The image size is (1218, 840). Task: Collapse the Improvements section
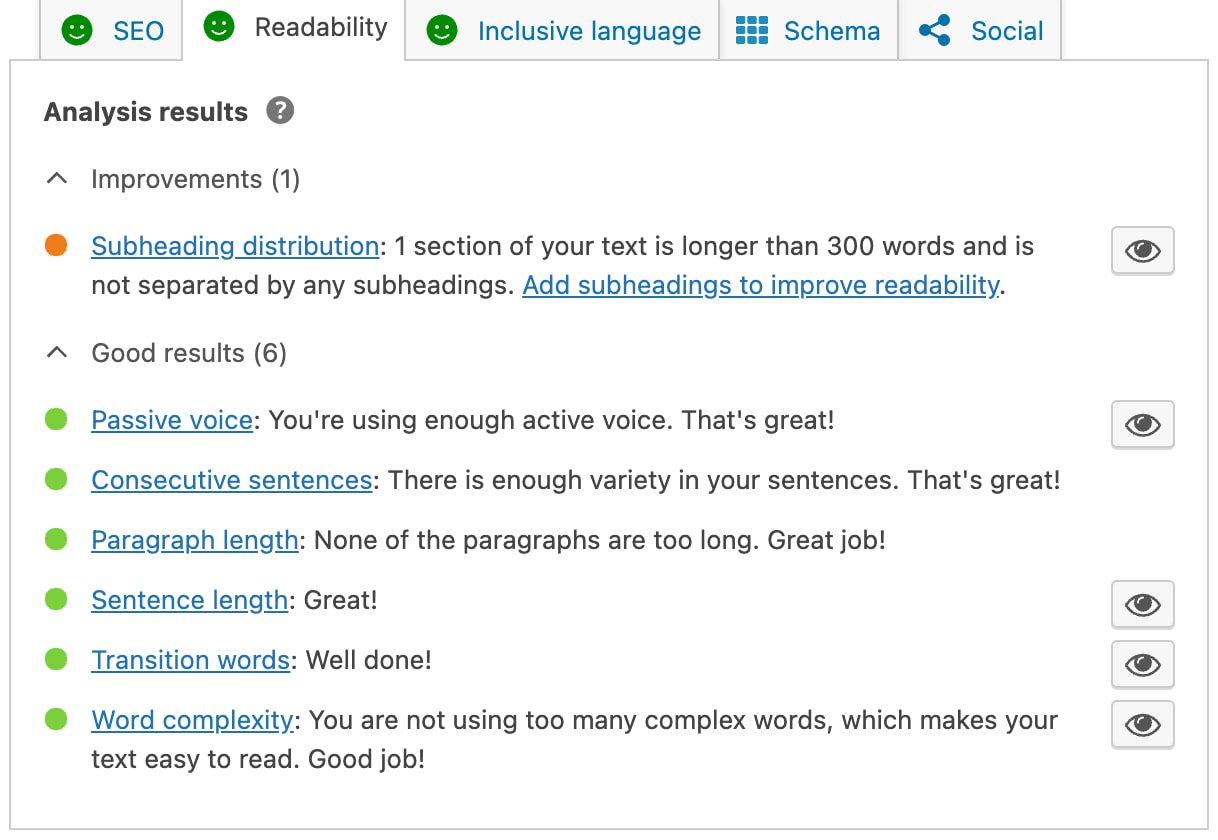(x=57, y=178)
